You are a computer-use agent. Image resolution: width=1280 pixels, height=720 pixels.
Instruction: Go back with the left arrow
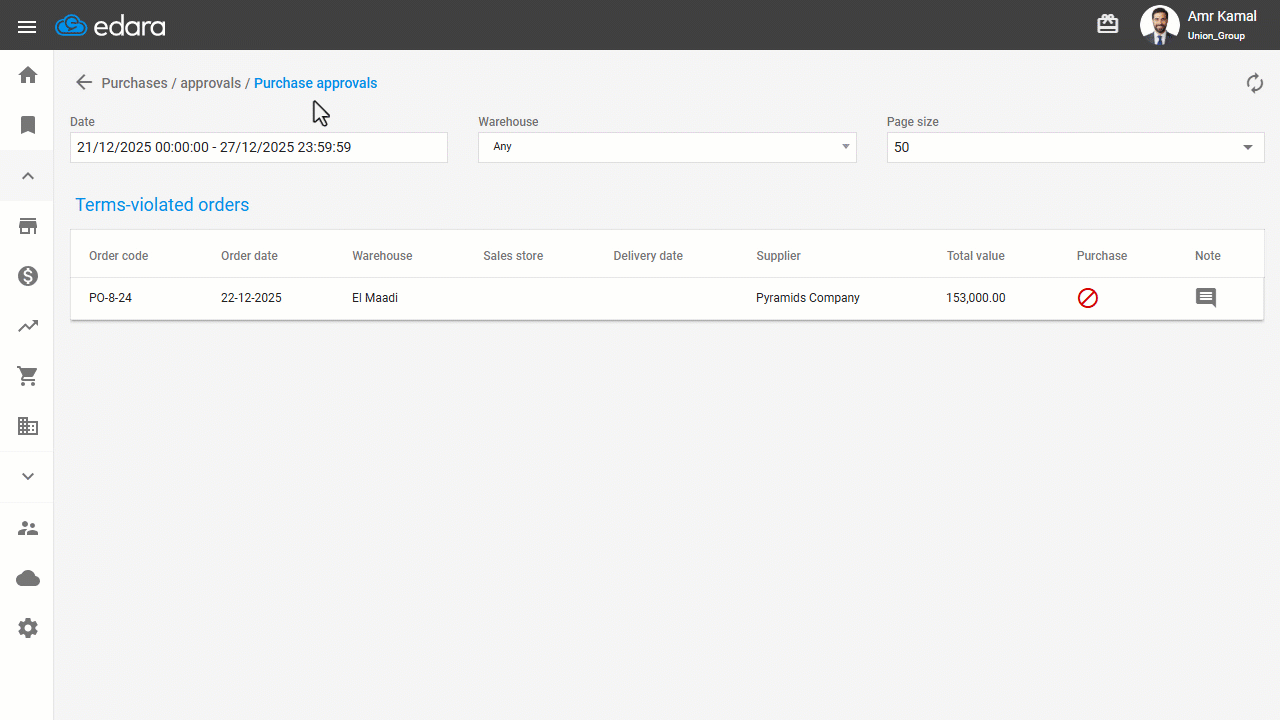(84, 83)
